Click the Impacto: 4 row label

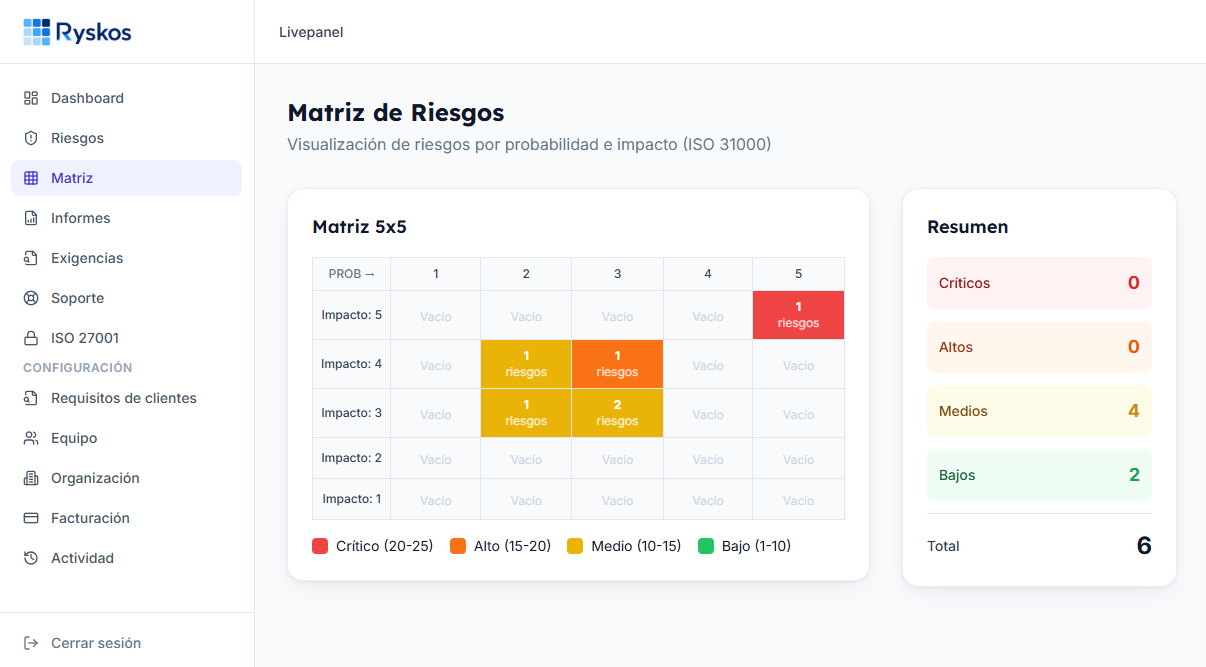point(351,364)
